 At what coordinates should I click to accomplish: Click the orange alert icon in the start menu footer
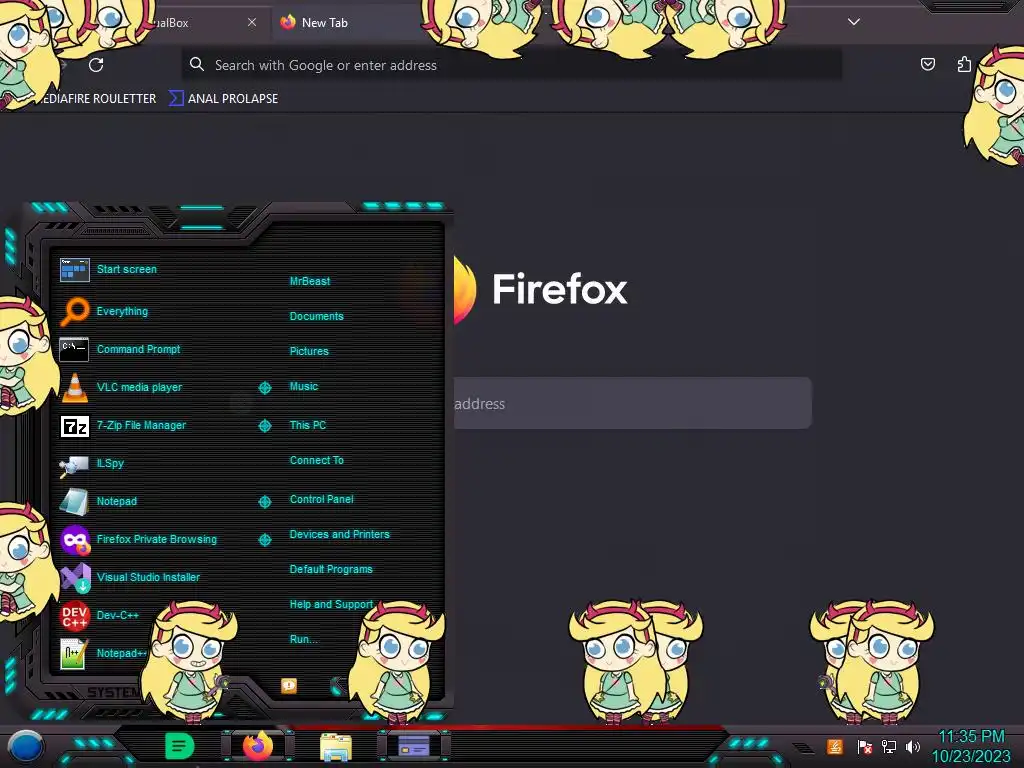(x=289, y=686)
